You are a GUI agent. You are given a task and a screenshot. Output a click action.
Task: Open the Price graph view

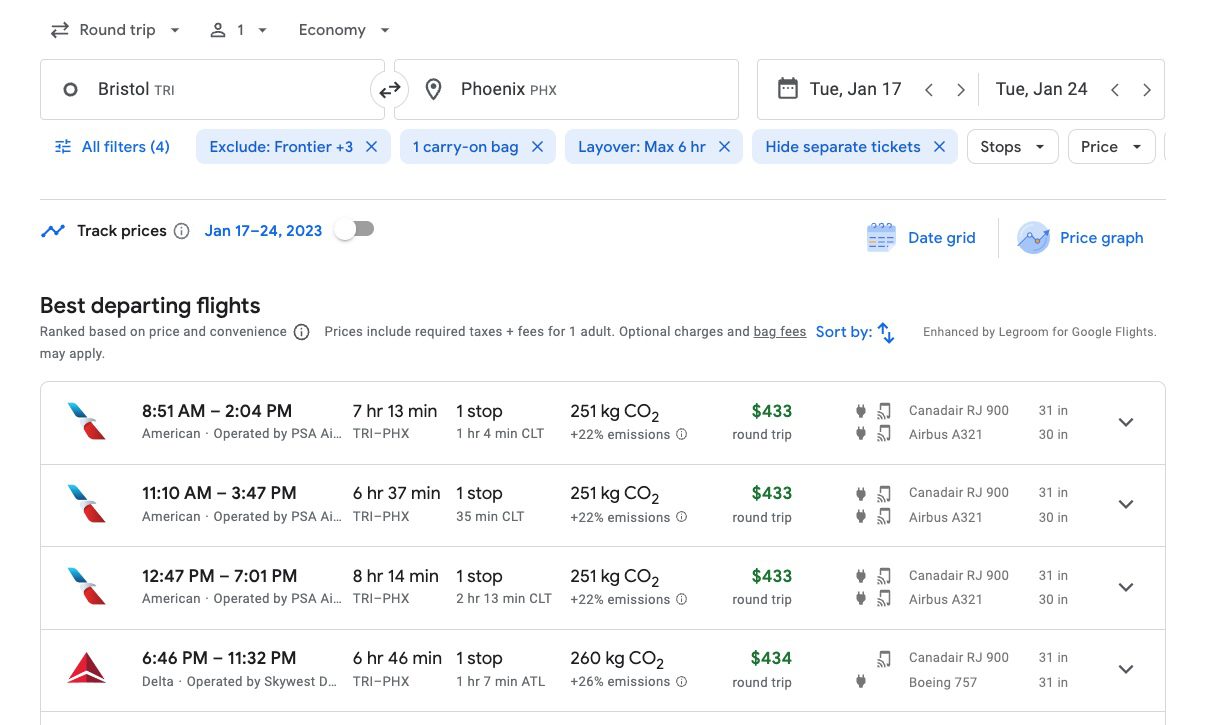1081,237
